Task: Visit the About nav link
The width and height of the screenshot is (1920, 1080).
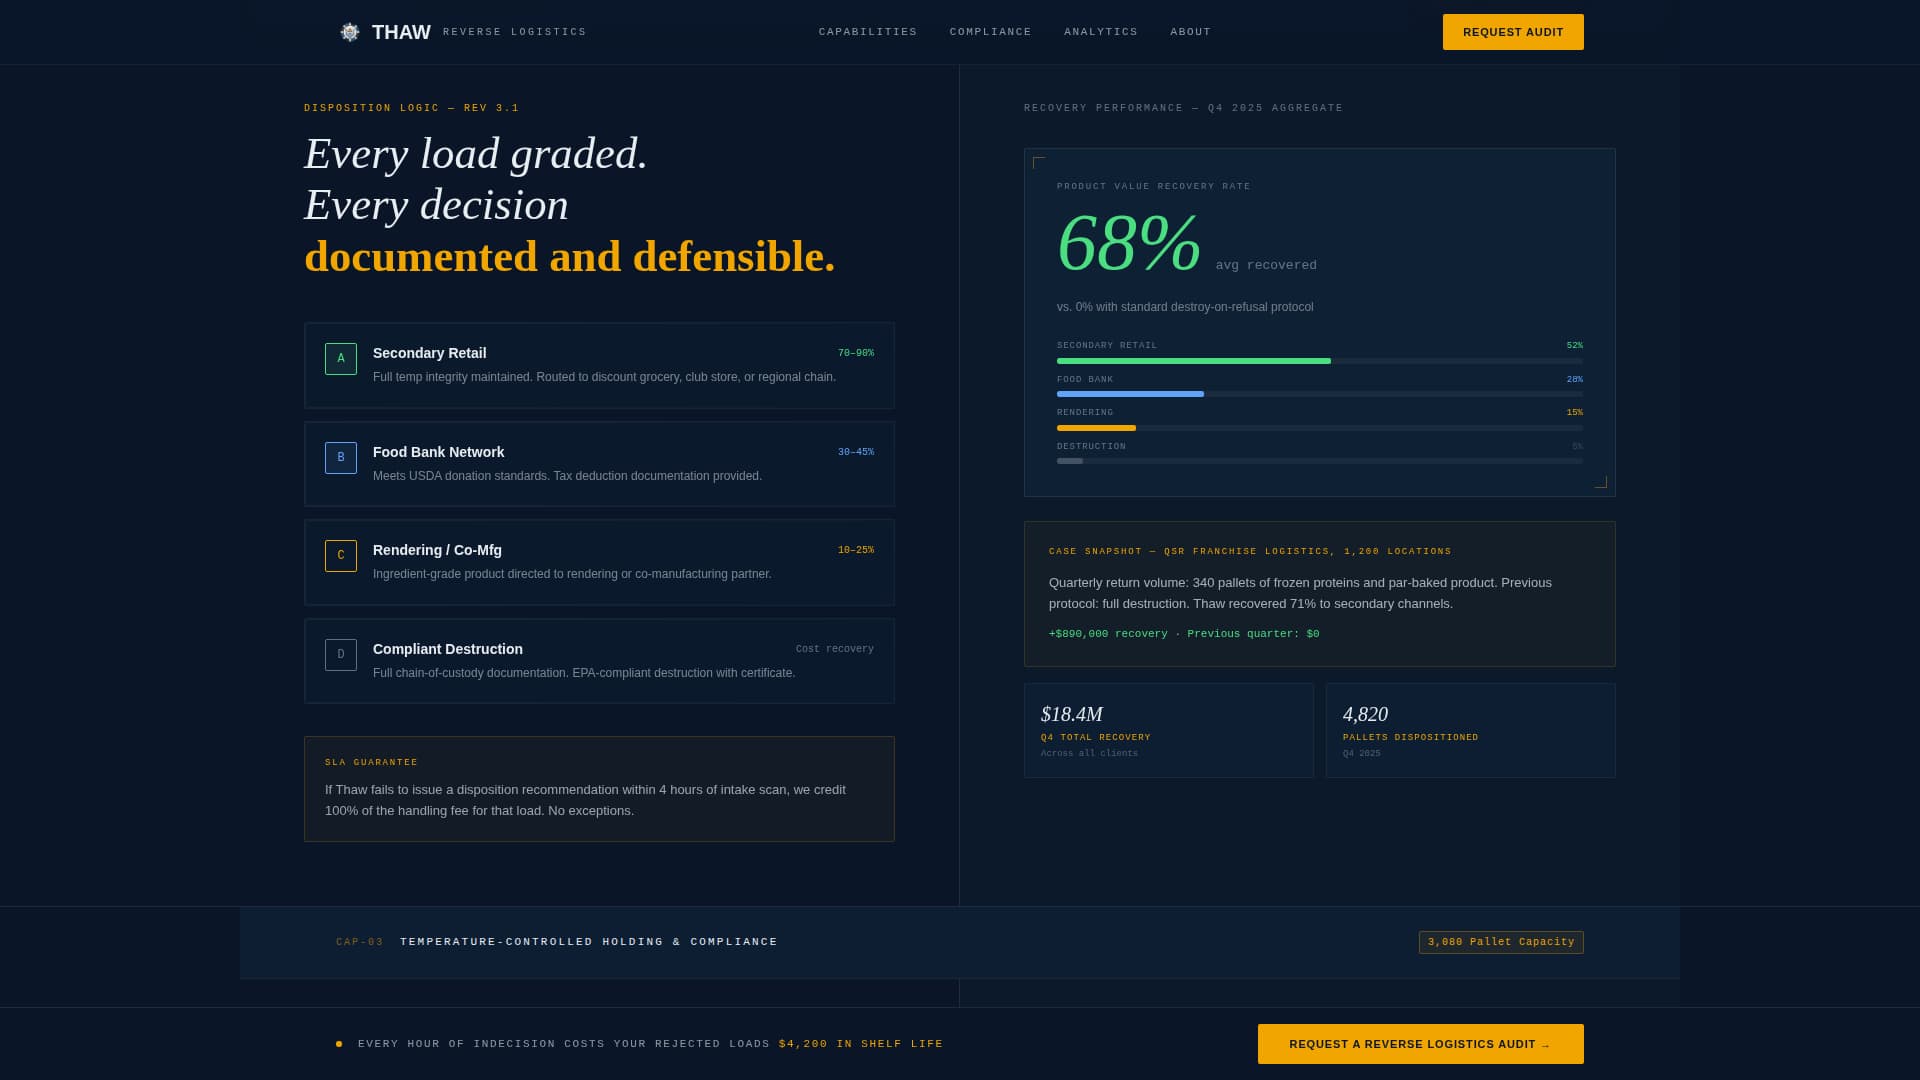Action: [x=1190, y=32]
